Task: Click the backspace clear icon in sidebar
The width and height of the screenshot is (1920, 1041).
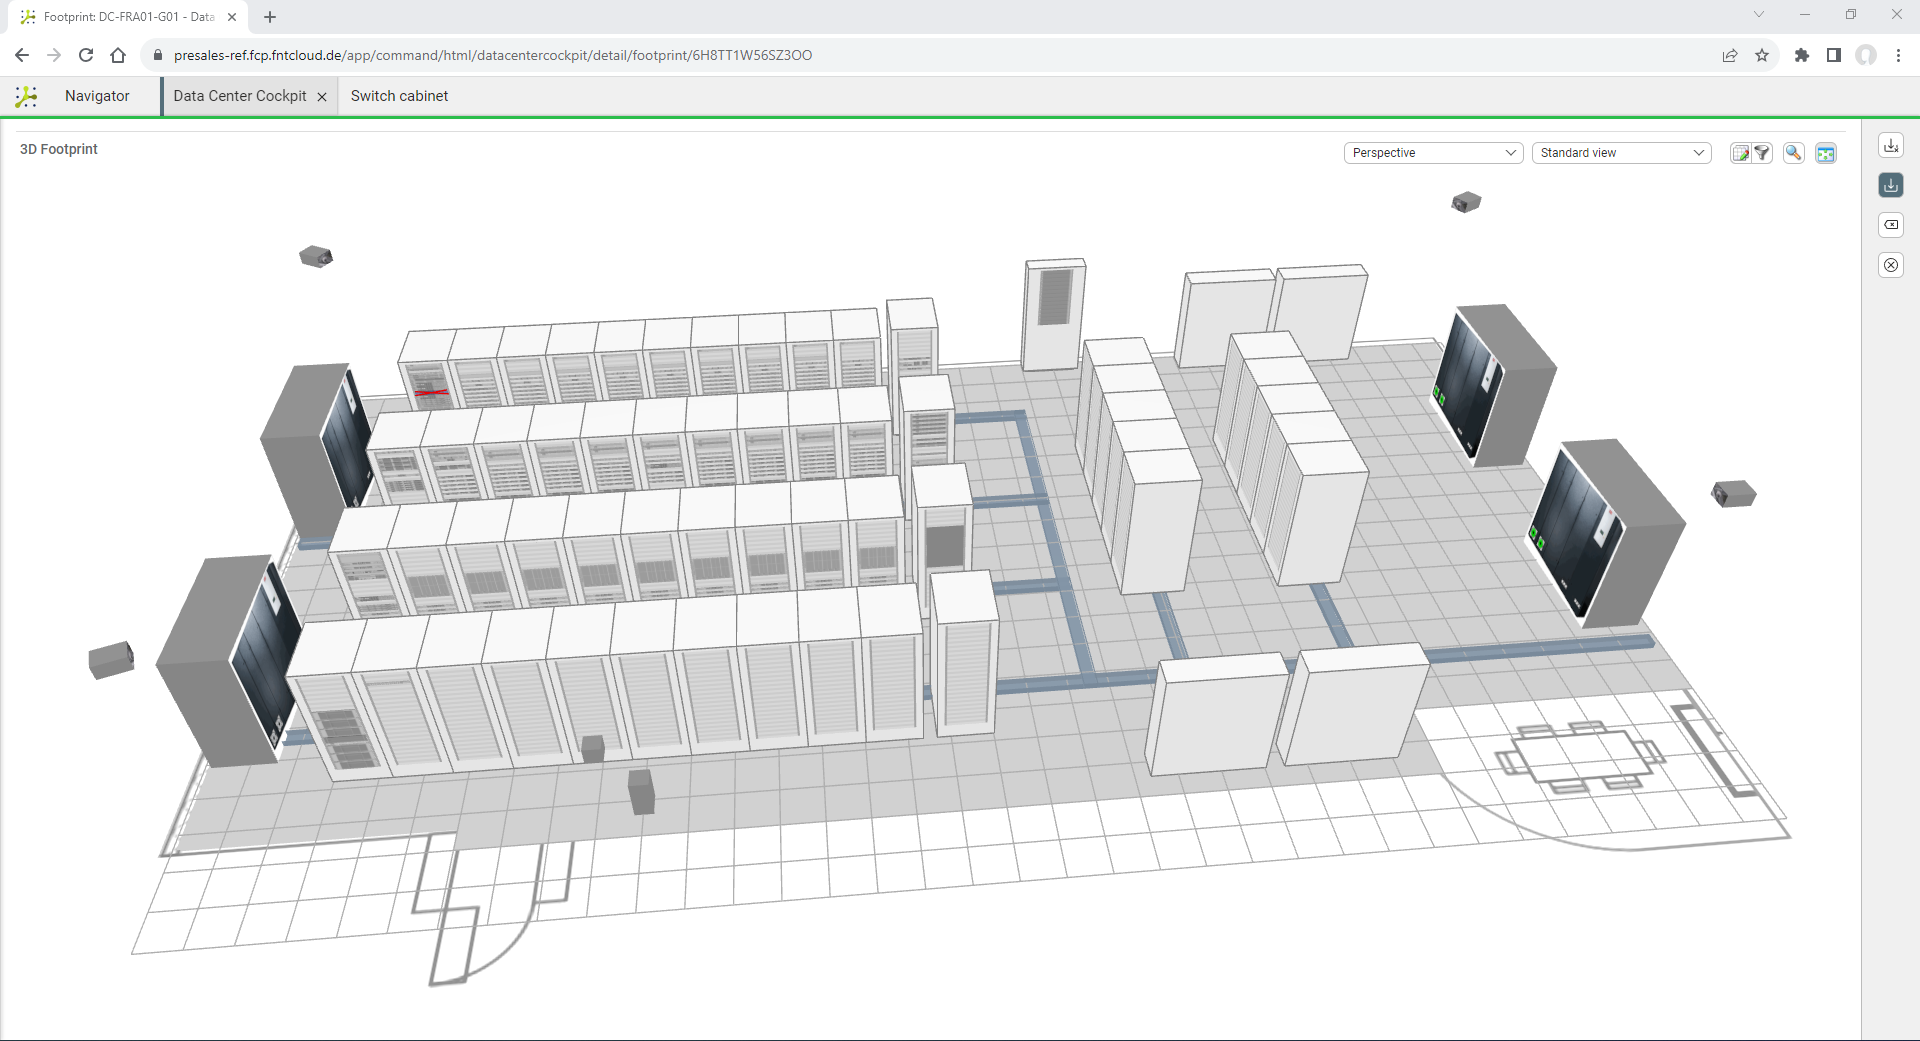Action: tap(1891, 225)
